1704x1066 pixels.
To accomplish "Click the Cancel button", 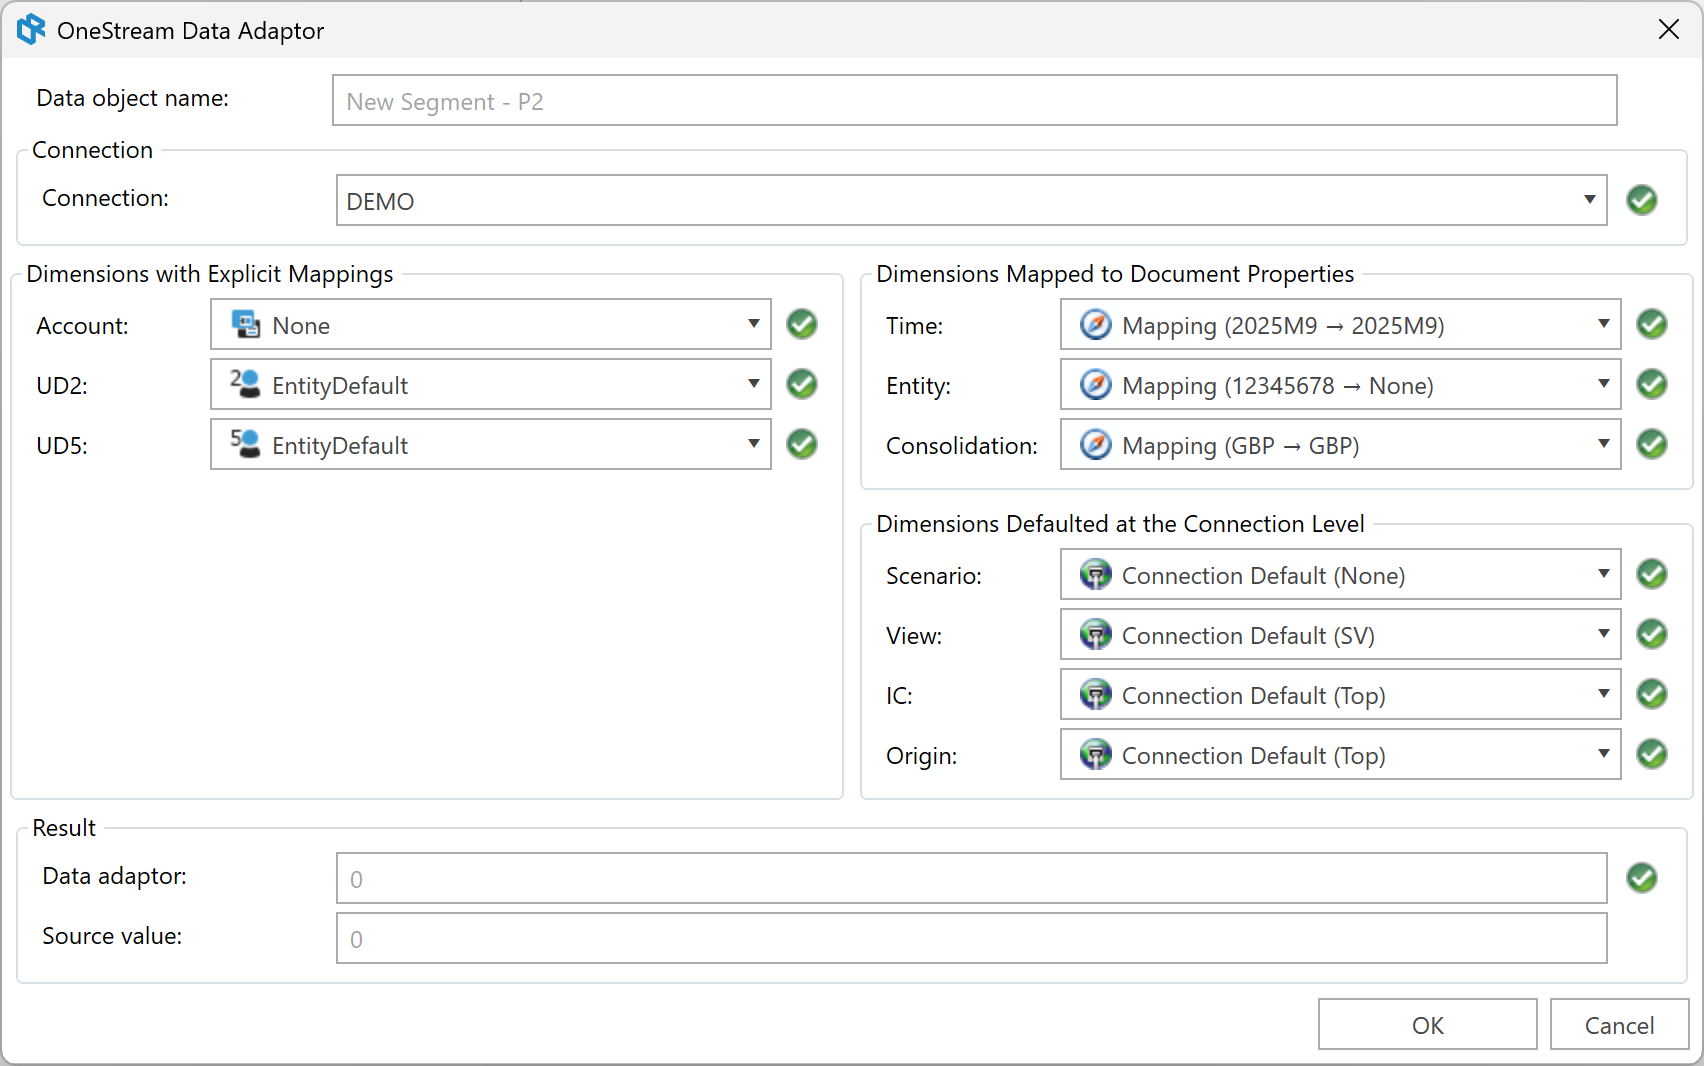I will 1619,1024.
